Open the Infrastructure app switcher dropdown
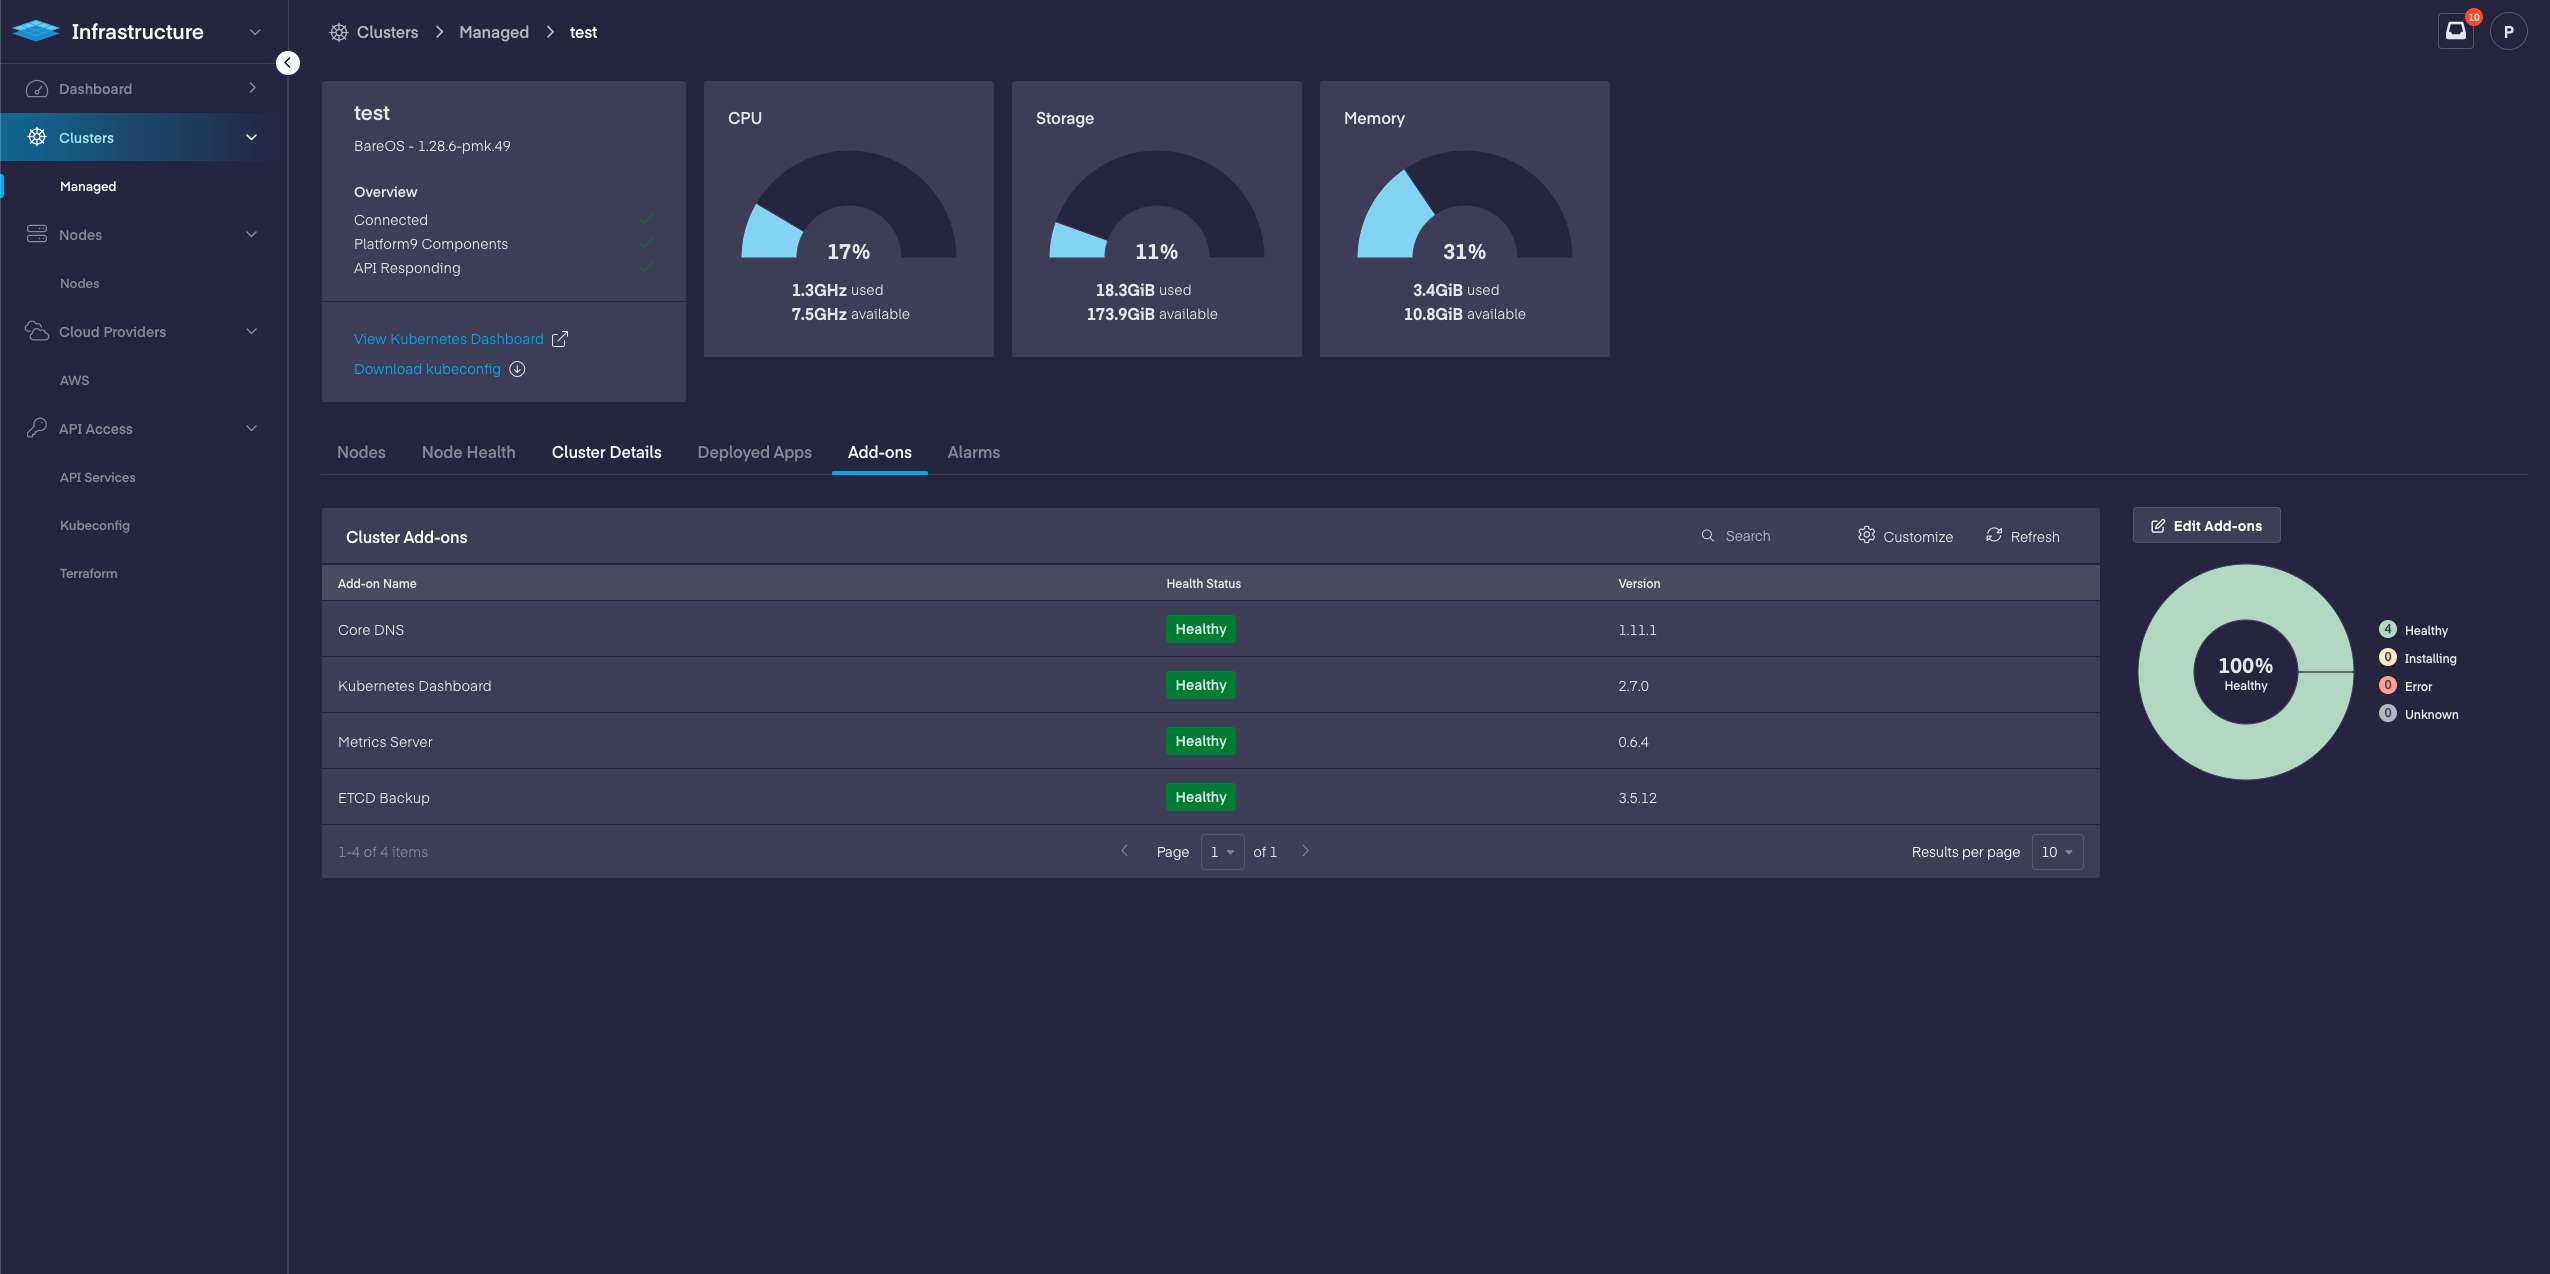The width and height of the screenshot is (2550, 1274). (x=255, y=32)
